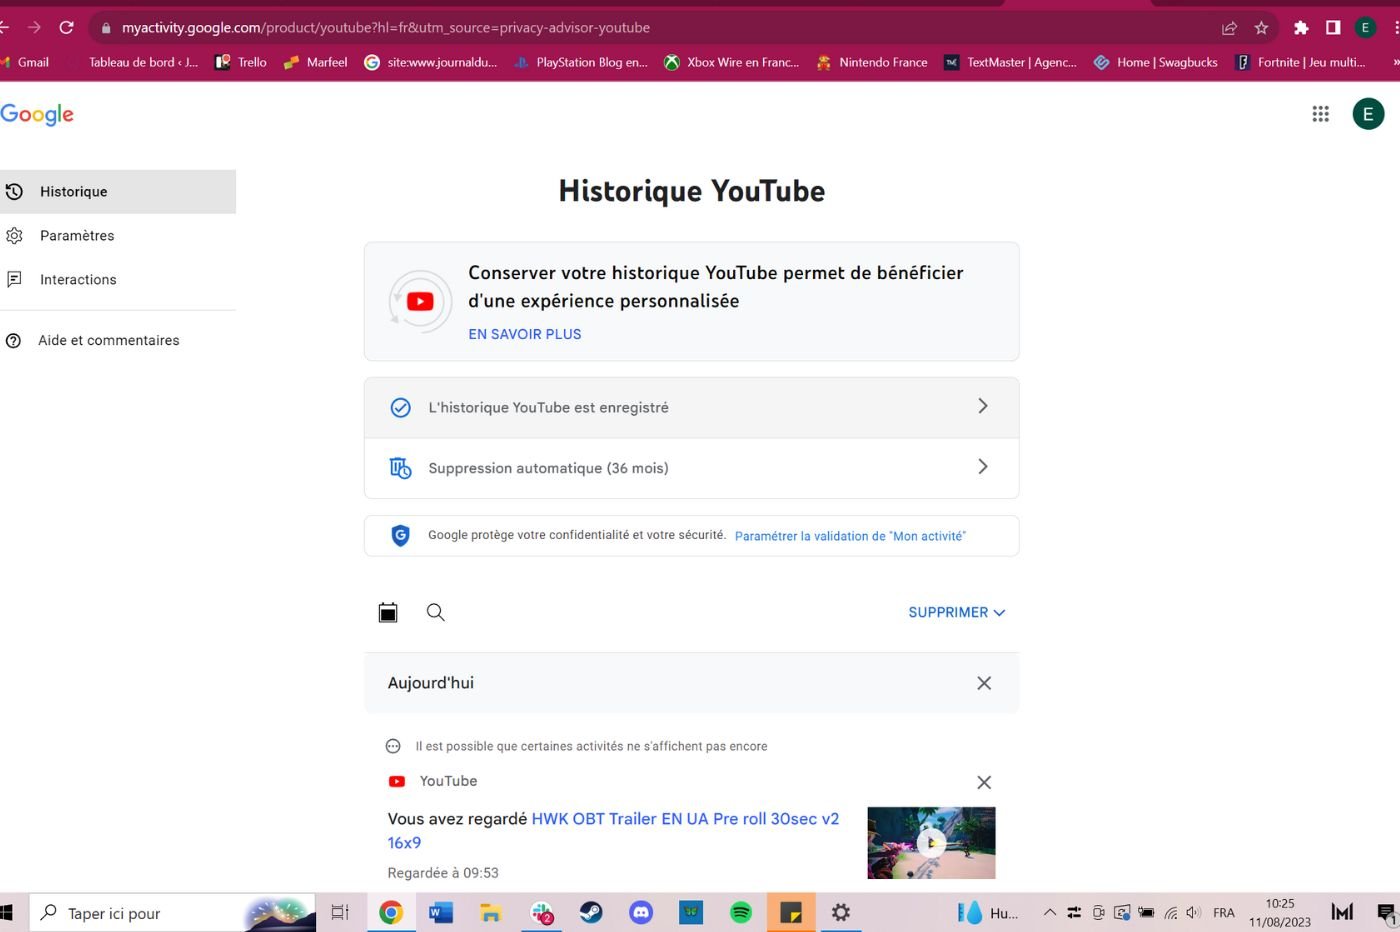
Task: Click the pending activities info icon
Action: pos(393,746)
